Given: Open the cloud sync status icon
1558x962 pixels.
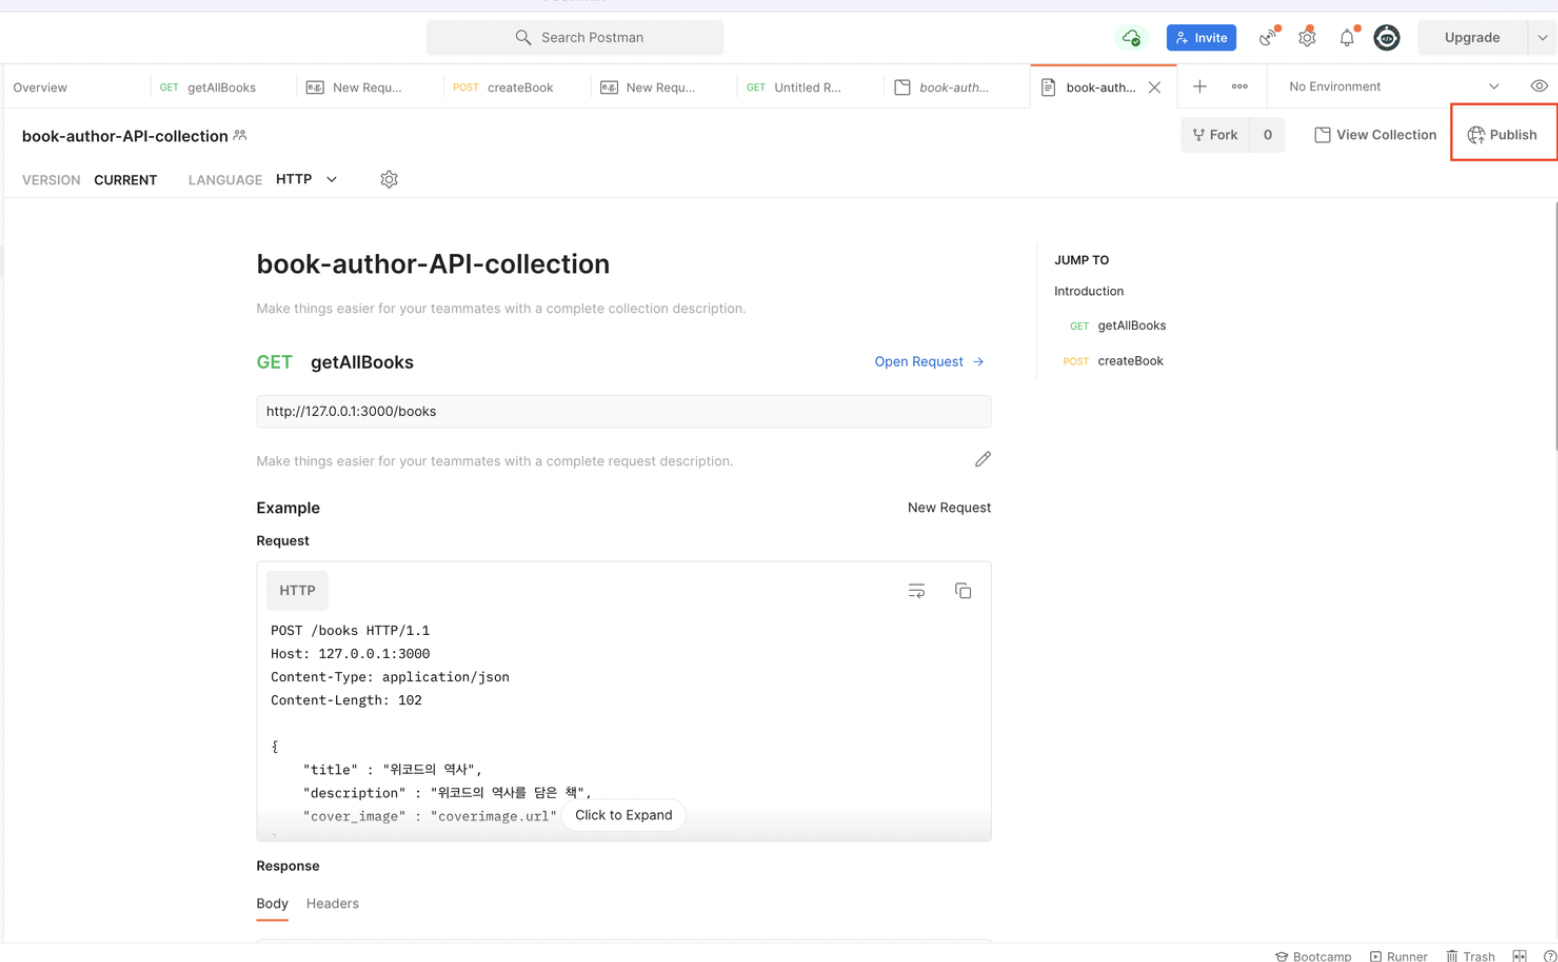Looking at the screenshot, I should pos(1131,38).
